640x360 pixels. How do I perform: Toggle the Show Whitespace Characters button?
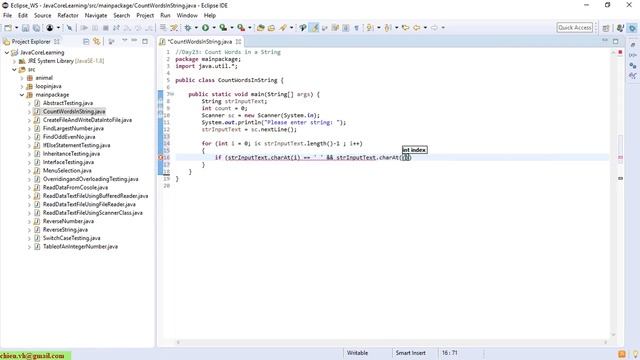pos(356,28)
